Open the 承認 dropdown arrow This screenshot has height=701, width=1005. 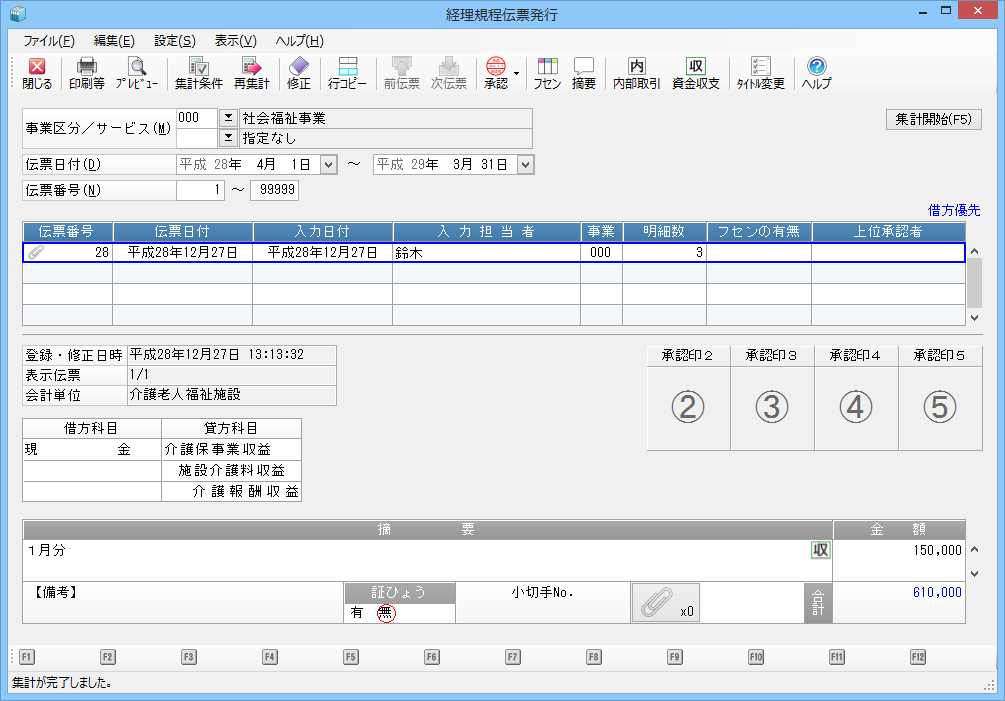tap(517, 73)
